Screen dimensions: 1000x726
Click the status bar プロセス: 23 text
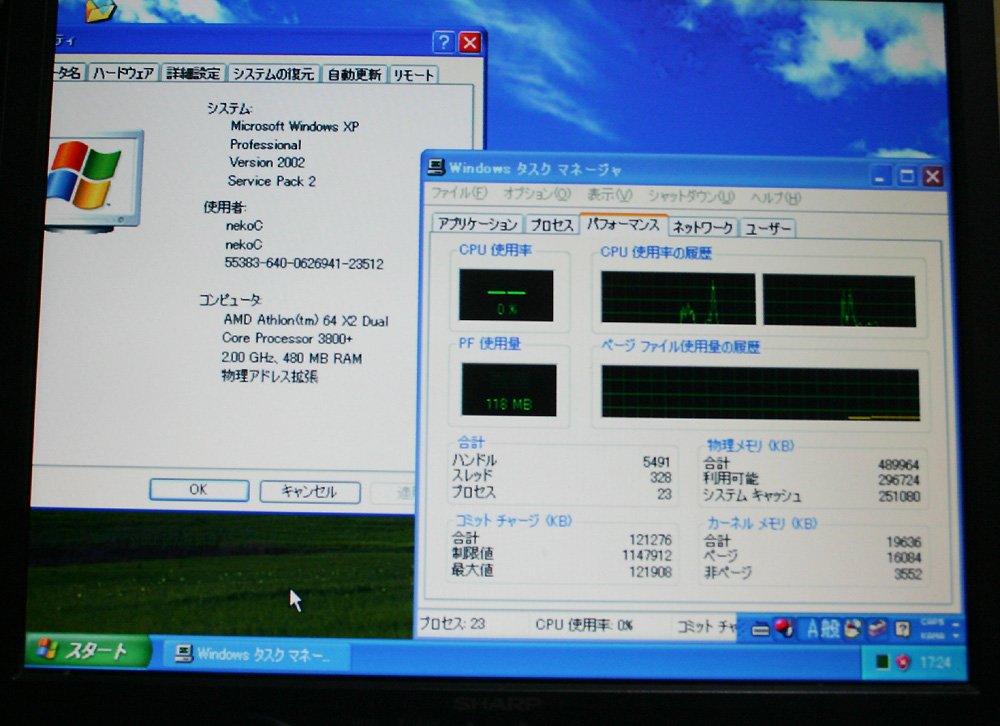(452, 623)
